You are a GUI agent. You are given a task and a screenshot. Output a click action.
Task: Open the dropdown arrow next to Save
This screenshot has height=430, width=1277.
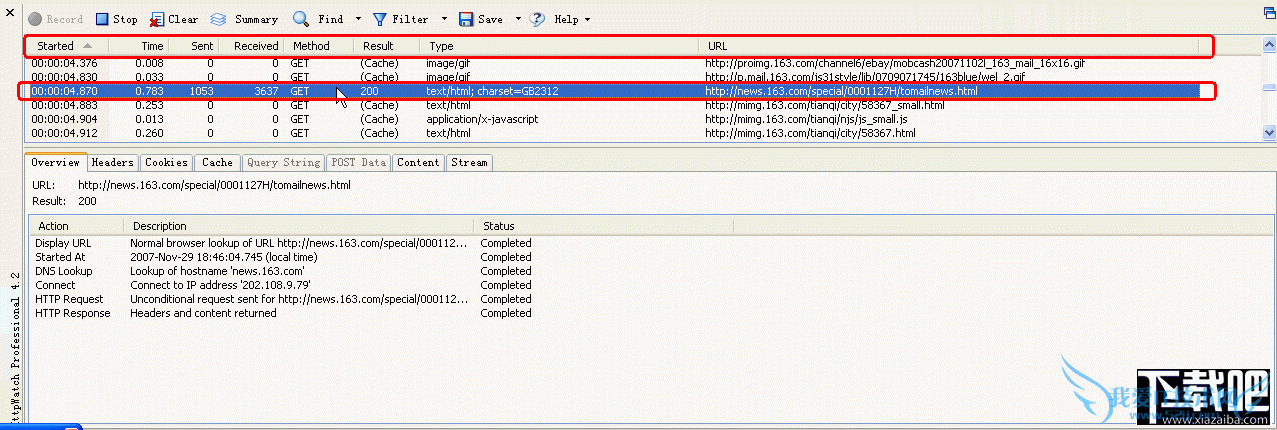pyautogui.click(x=518, y=19)
